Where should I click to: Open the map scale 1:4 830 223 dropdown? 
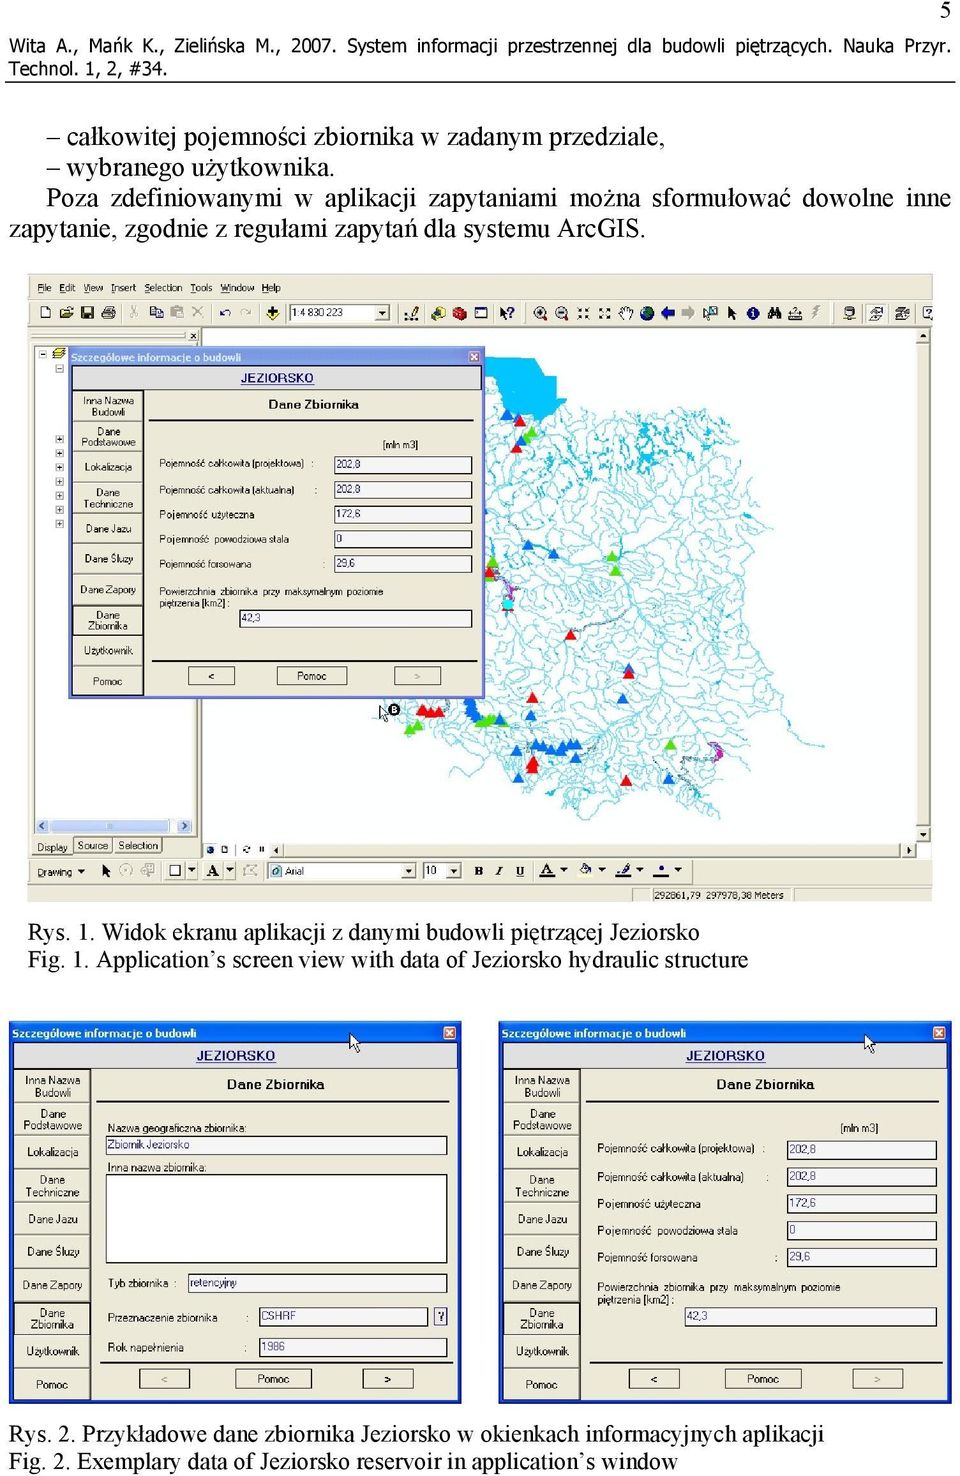(382, 313)
